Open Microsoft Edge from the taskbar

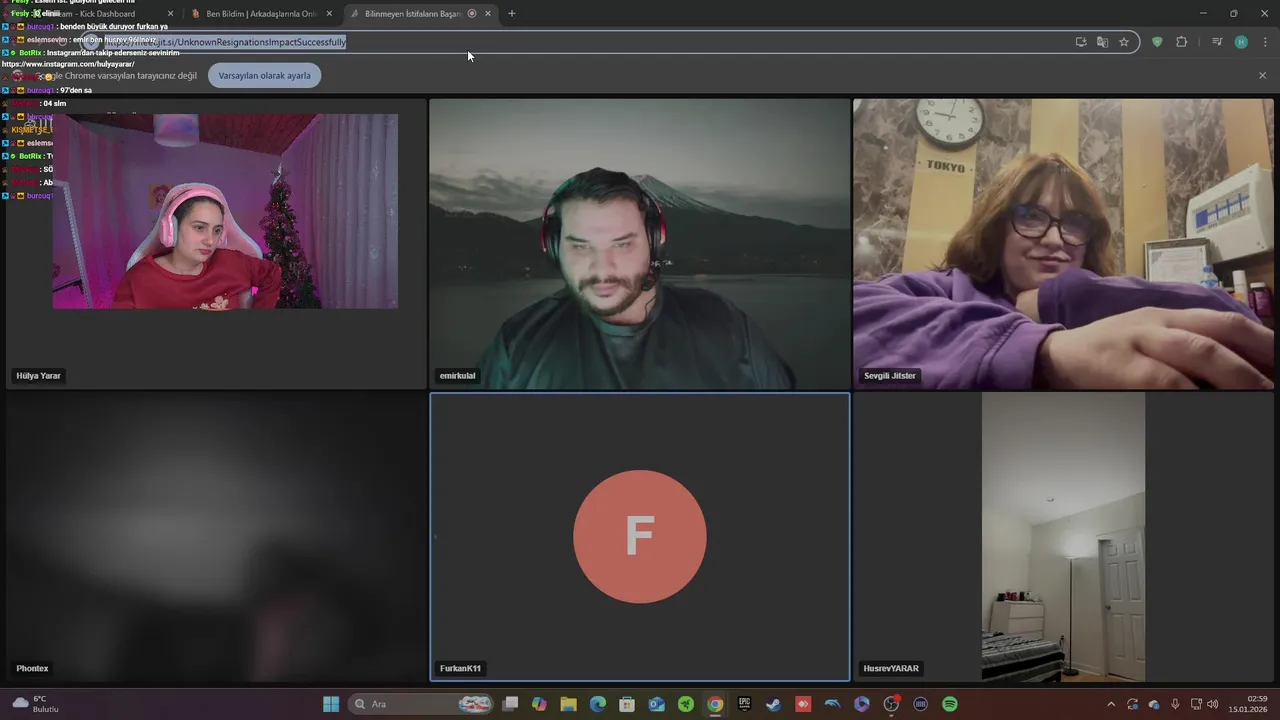tap(598, 704)
